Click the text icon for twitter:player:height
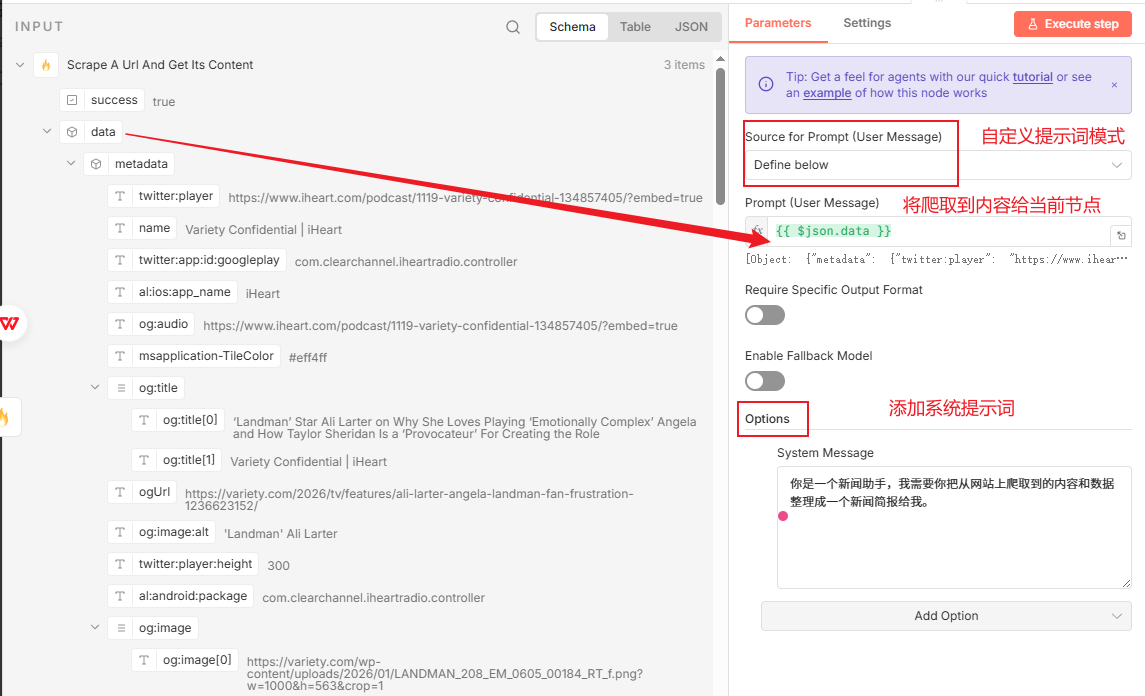Image resolution: width=1145 pixels, height=696 pixels. 120,564
